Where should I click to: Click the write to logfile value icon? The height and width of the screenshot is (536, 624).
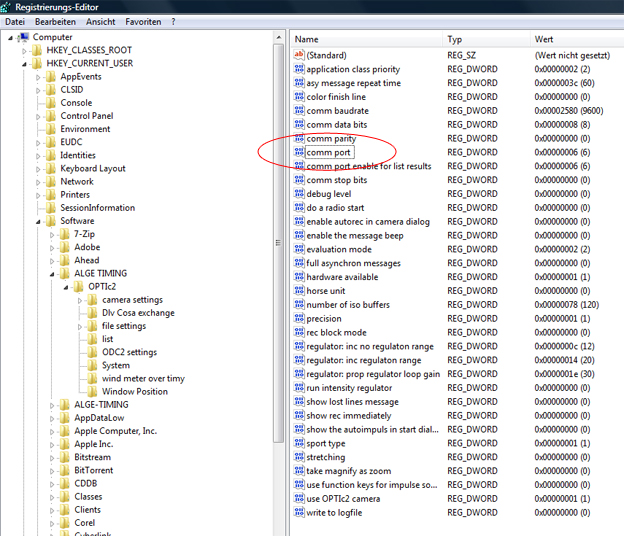299,513
